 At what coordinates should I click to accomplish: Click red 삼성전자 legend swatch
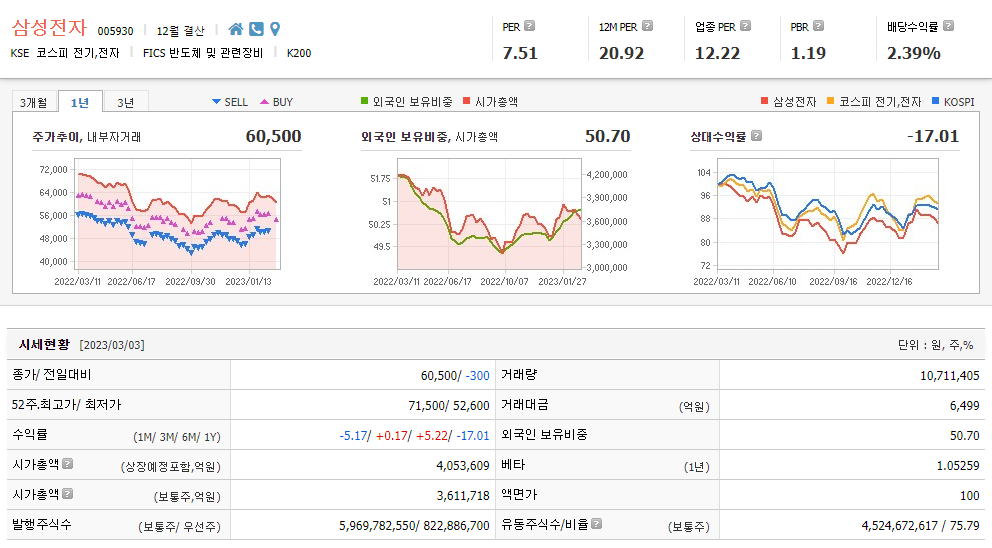click(764, 101)
